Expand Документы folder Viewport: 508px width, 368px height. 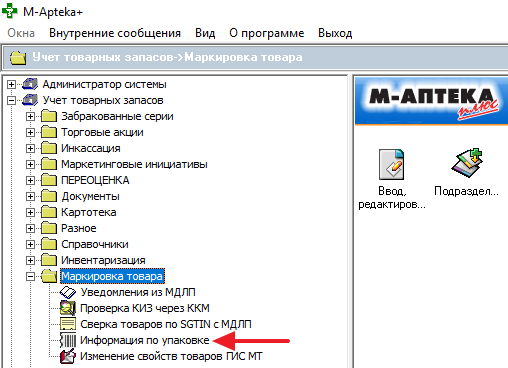(30, 196)
